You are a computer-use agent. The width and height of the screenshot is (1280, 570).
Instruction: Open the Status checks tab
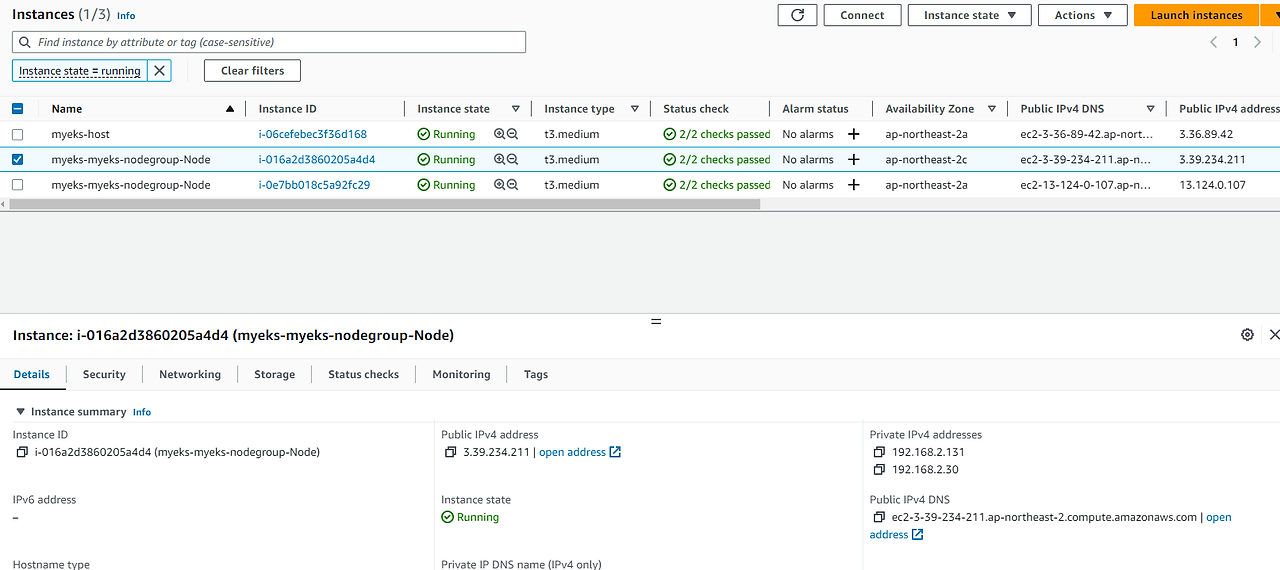(x=363, y=374)
